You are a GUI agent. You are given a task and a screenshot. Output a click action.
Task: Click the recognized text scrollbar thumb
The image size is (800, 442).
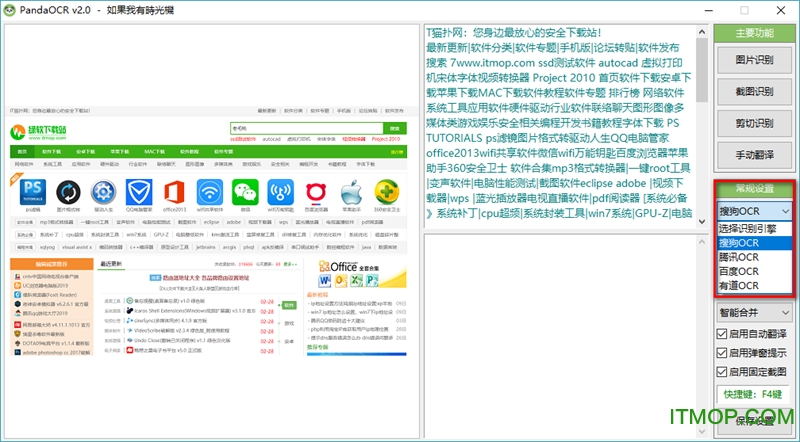(x=702, y=70)
